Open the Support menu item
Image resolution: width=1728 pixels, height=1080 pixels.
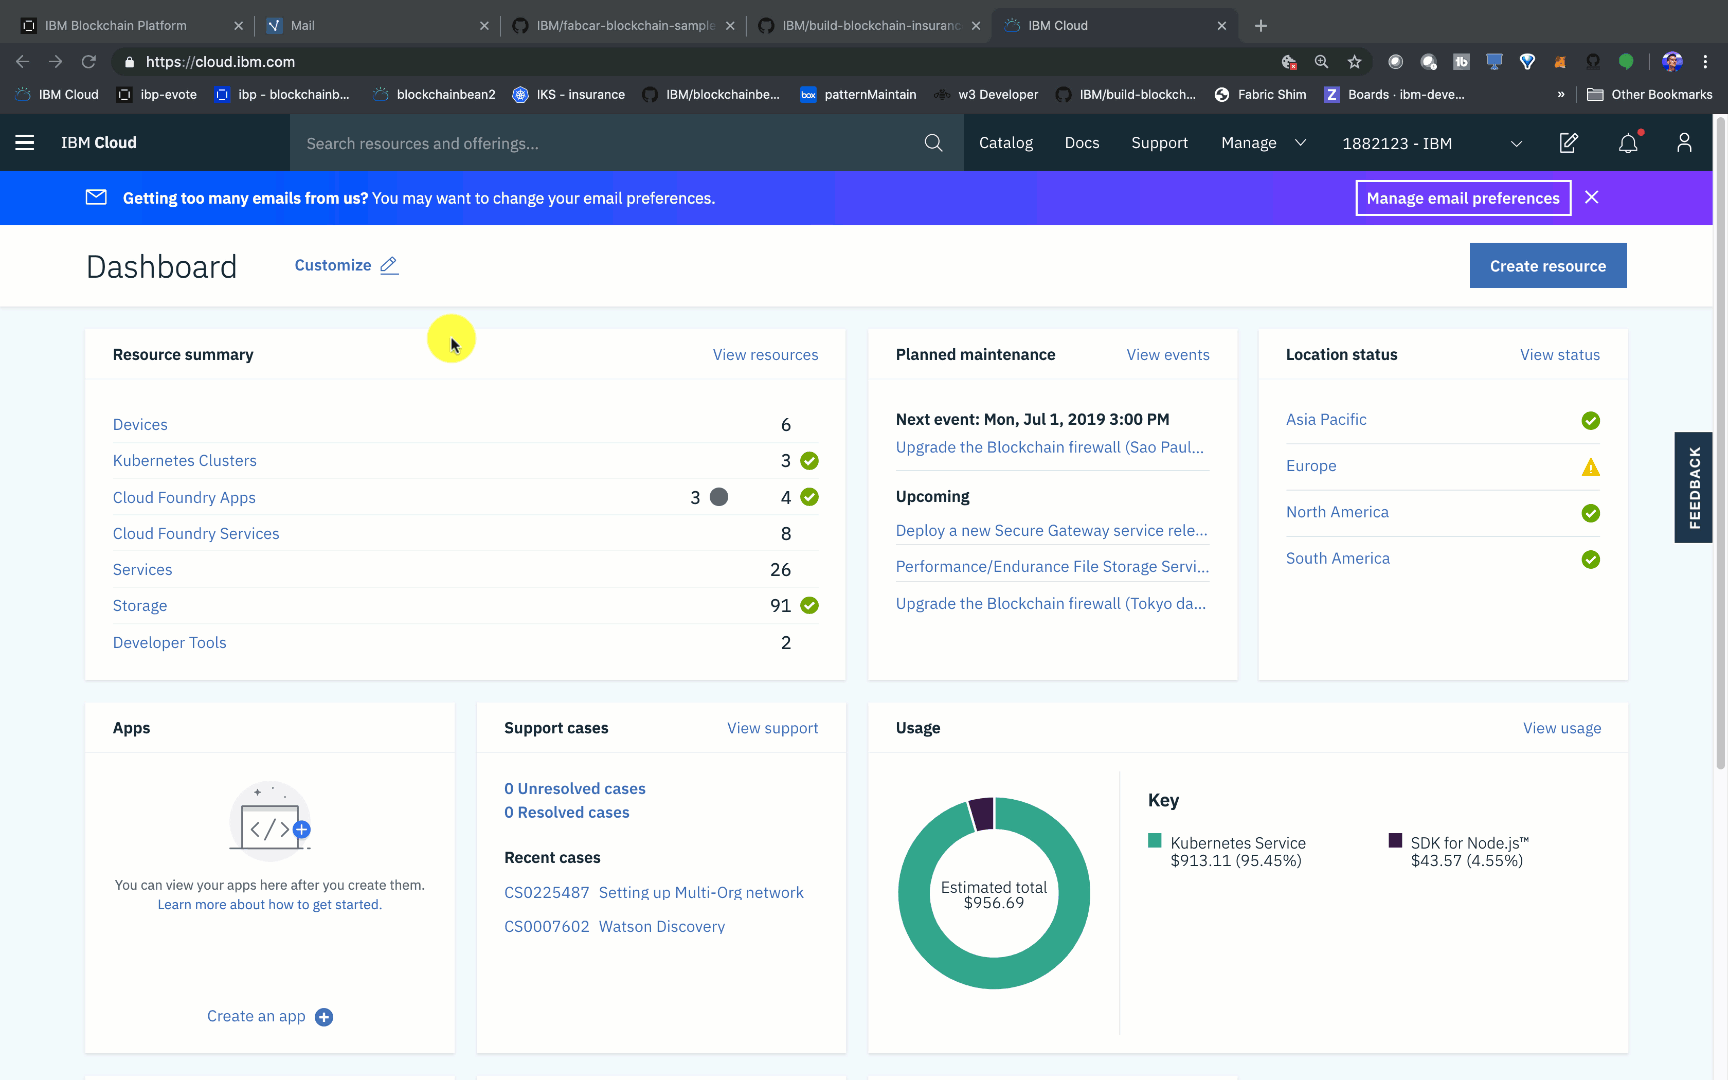(1160, 143)
